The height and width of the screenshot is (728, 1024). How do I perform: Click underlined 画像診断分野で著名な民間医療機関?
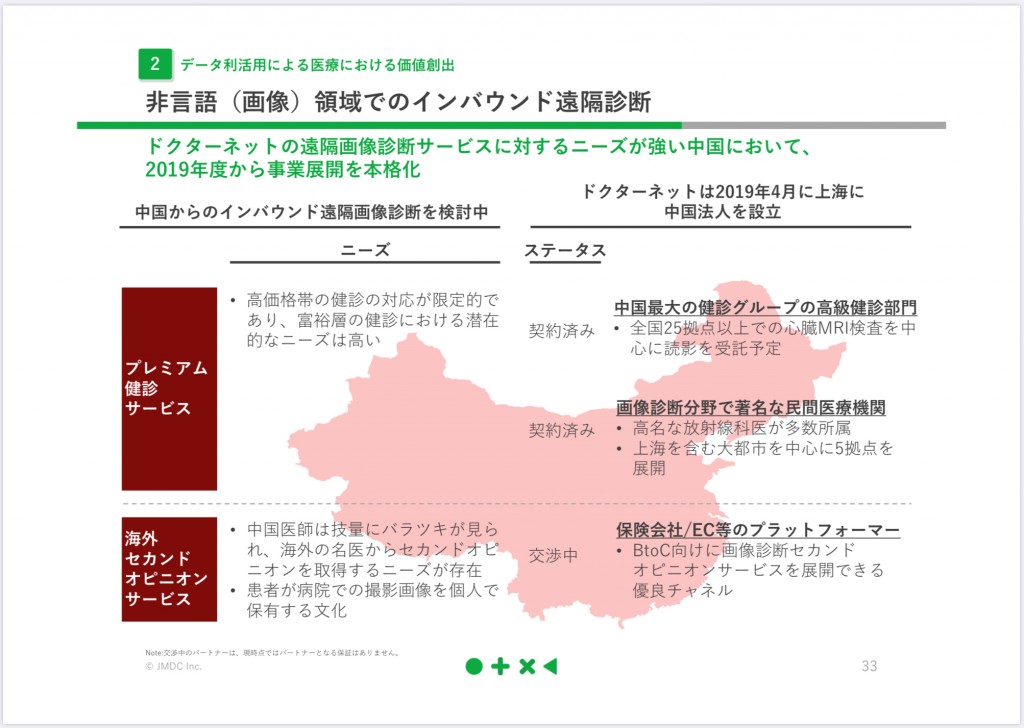pyautogui.click(x=751, y=408)
